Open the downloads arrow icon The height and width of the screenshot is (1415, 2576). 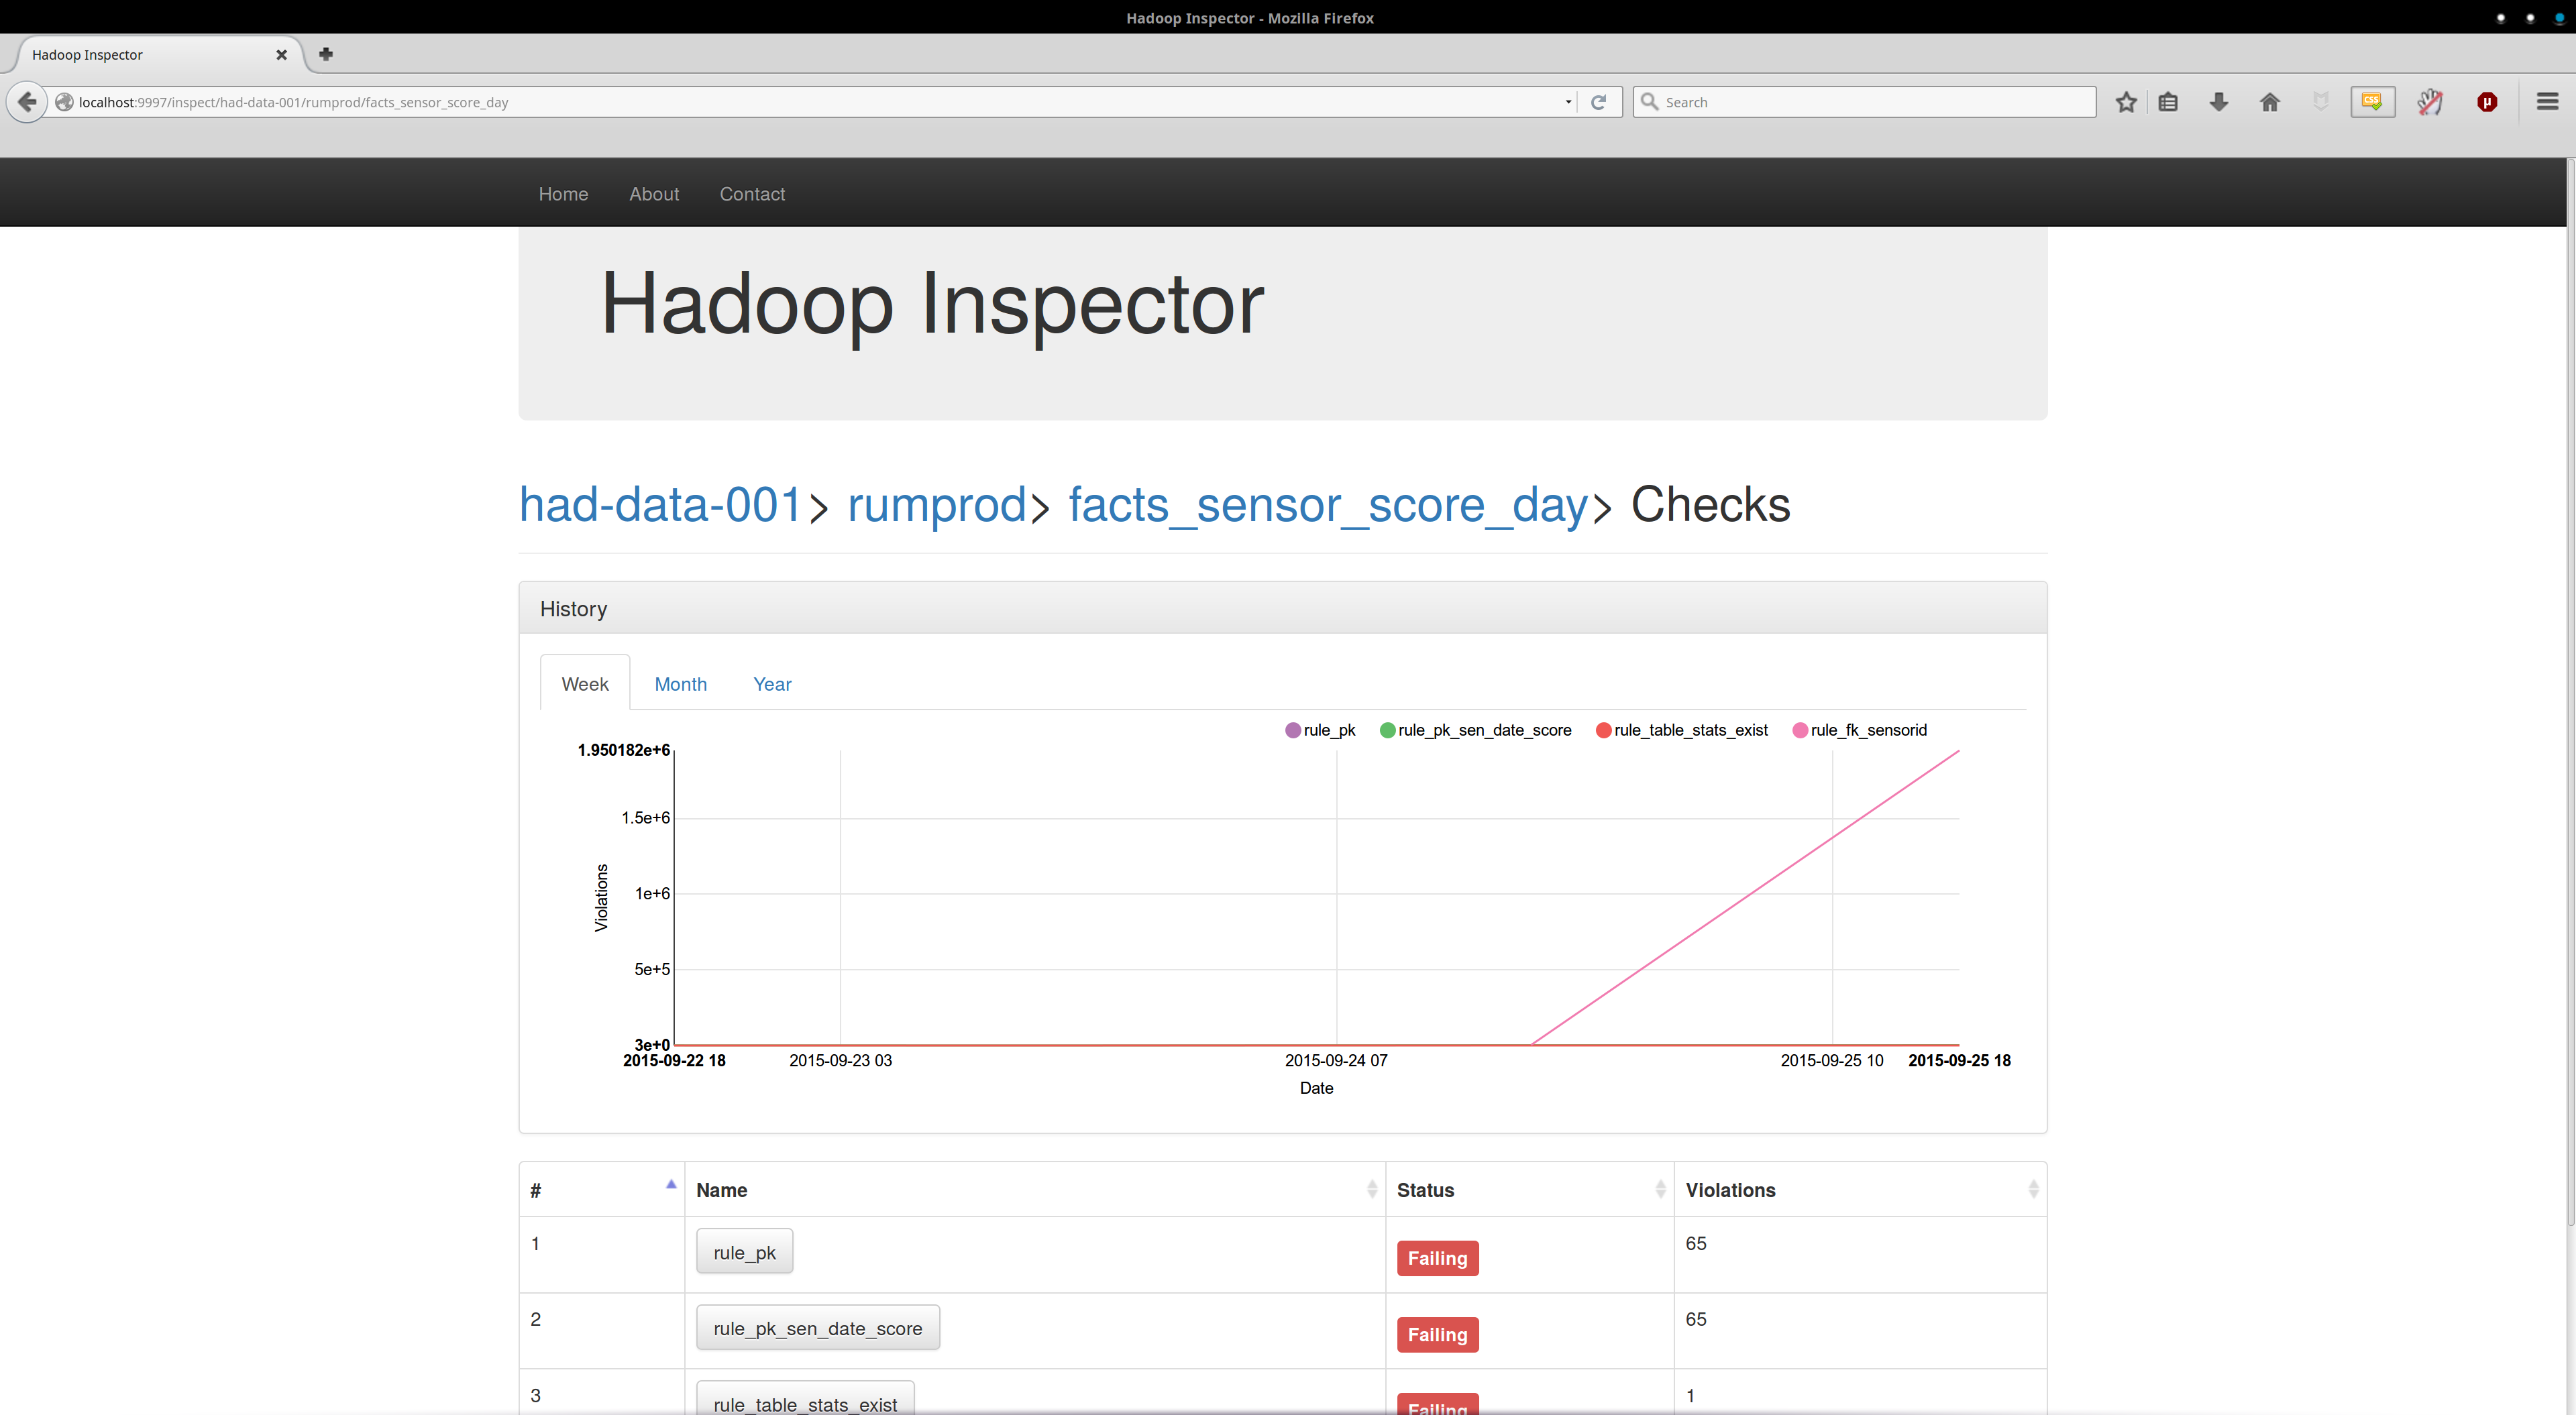(2219, 102)
